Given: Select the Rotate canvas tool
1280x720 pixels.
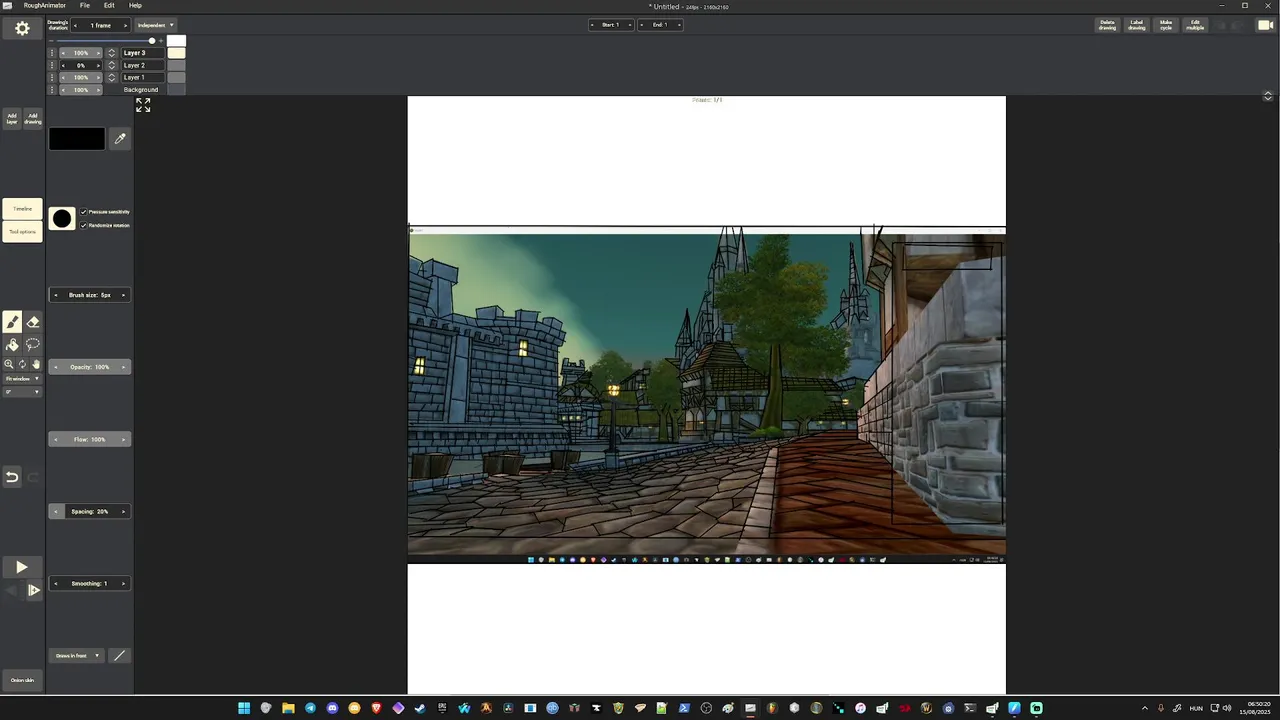Looking at the screenshot, I should coord(22,364).
